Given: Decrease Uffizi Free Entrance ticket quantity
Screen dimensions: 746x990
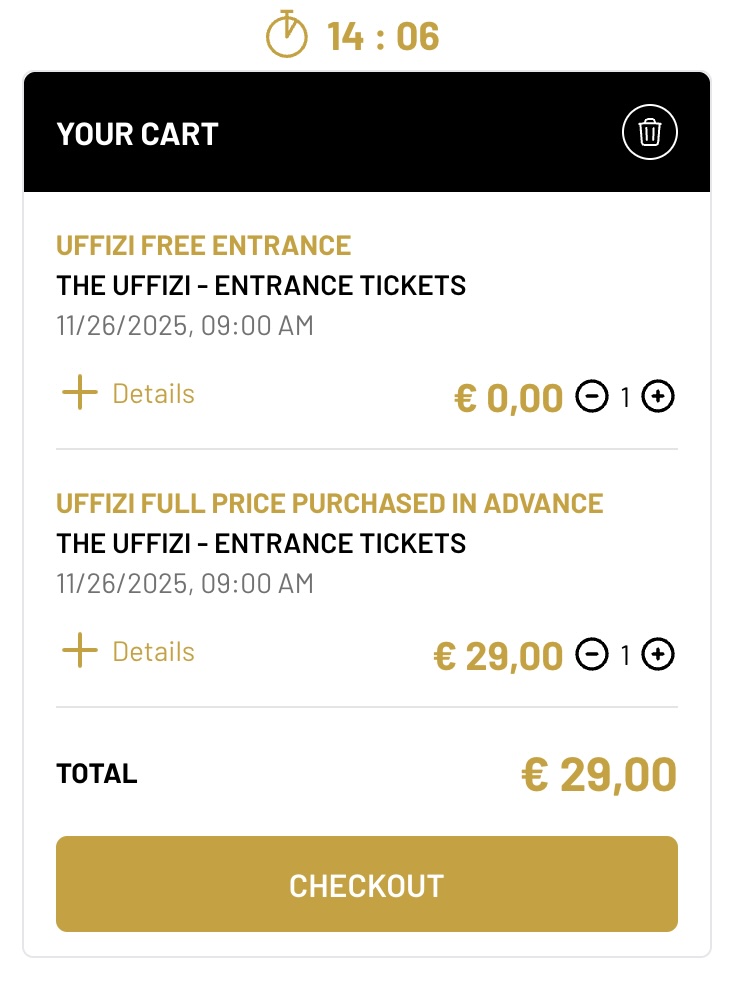Looking at the screenshot, I should [591, 397].
